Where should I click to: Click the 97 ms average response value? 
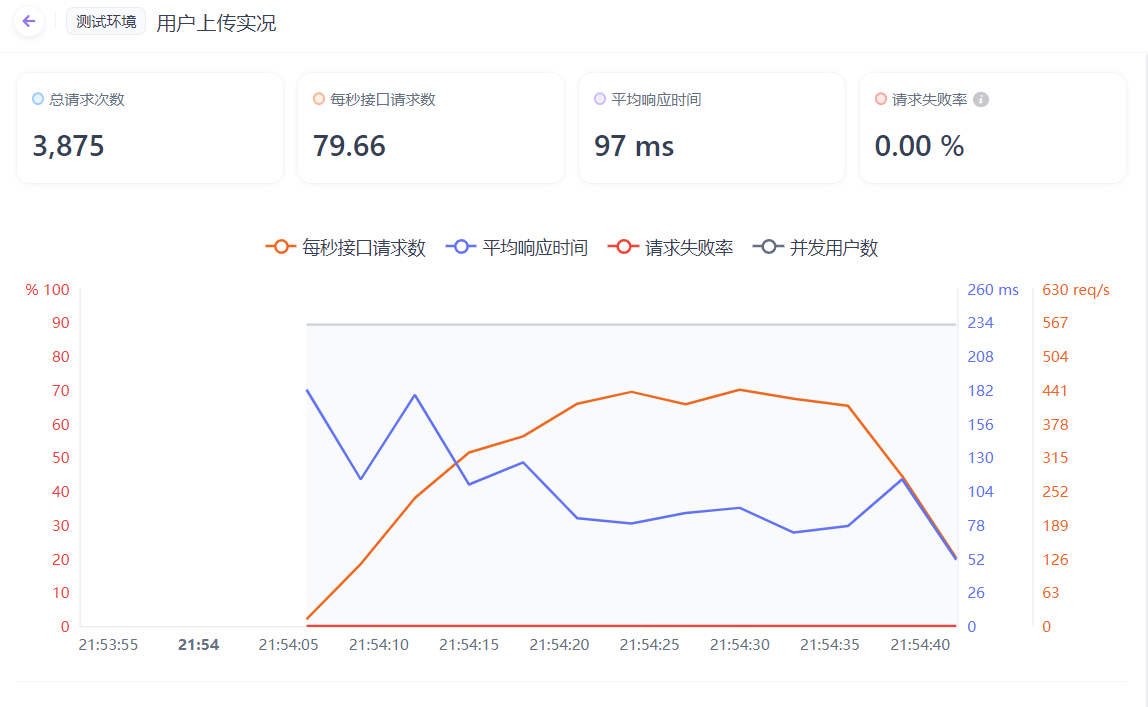click(634, 146)
